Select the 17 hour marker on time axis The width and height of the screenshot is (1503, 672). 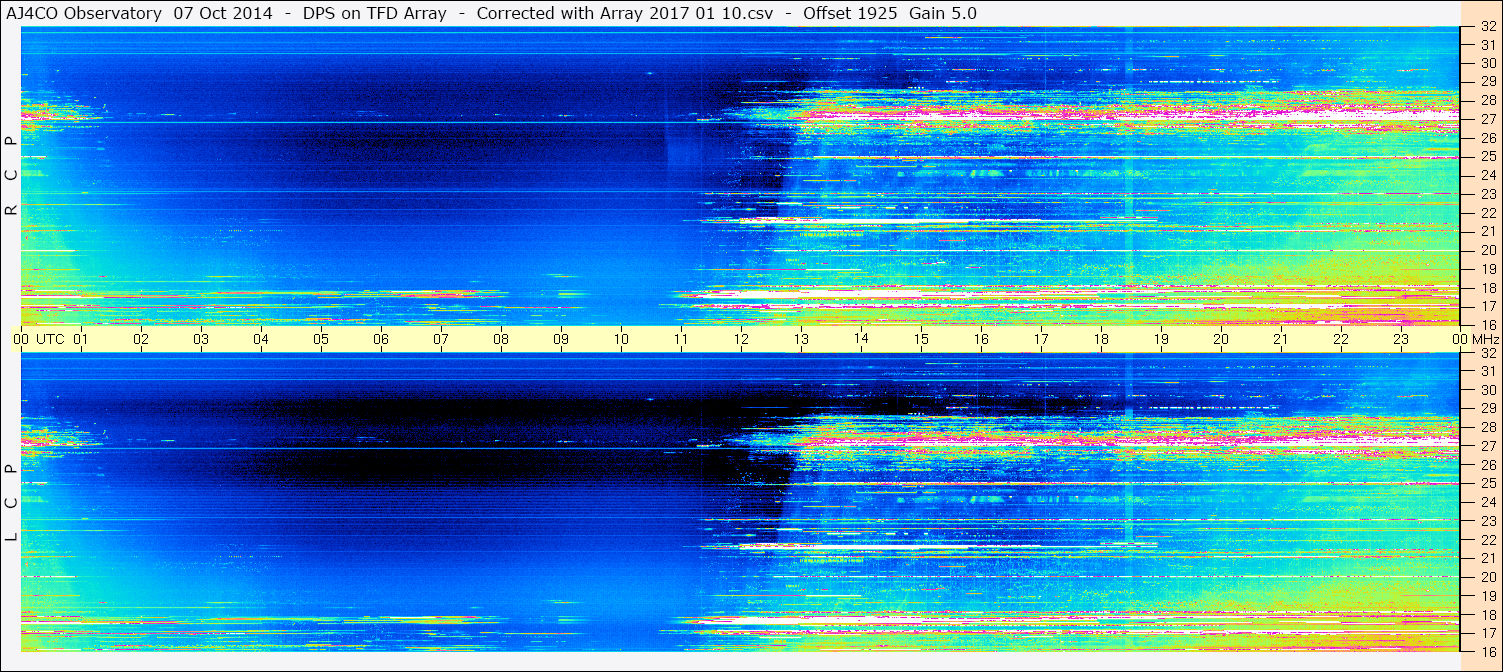(1041, 340)
